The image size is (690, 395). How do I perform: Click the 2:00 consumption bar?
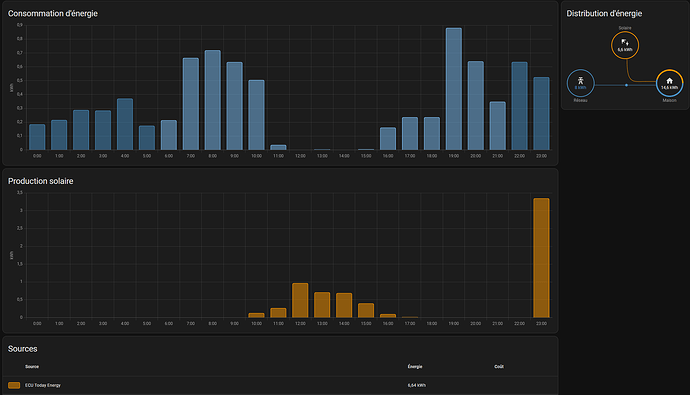[81, 130]
